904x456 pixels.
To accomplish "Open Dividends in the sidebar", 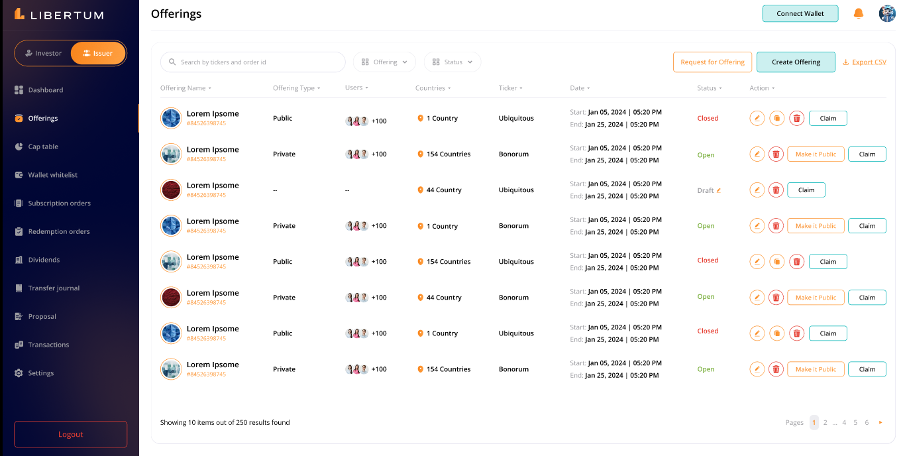I will 43,260.
